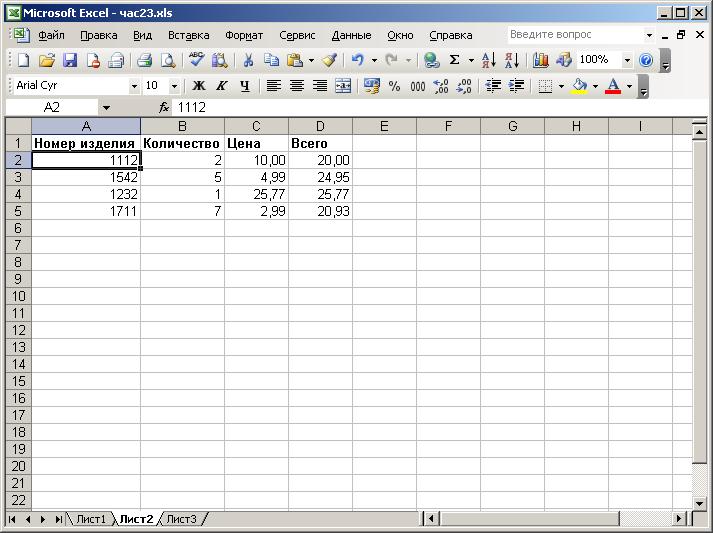The width and height of the screenshot is (713, 533).
Task: Open Print Preview from the toolbar
Action: click(168, 60)
